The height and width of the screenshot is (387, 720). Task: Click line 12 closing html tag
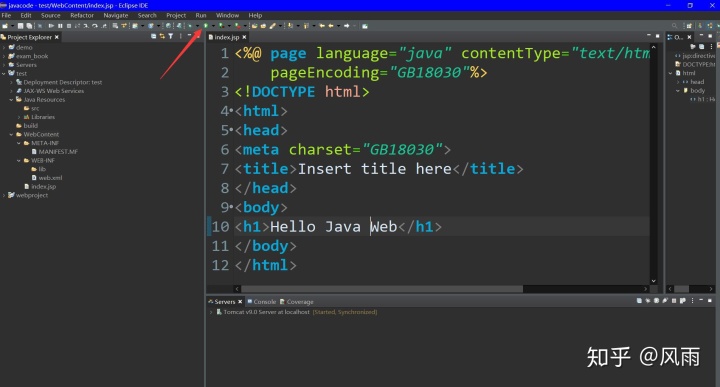click(x=265, y=265)
